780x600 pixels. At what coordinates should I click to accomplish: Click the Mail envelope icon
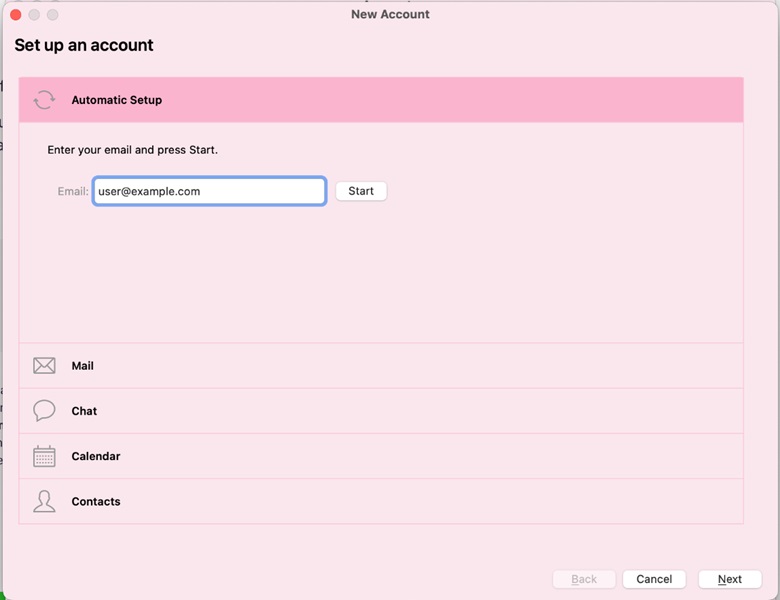coord(44,366)
